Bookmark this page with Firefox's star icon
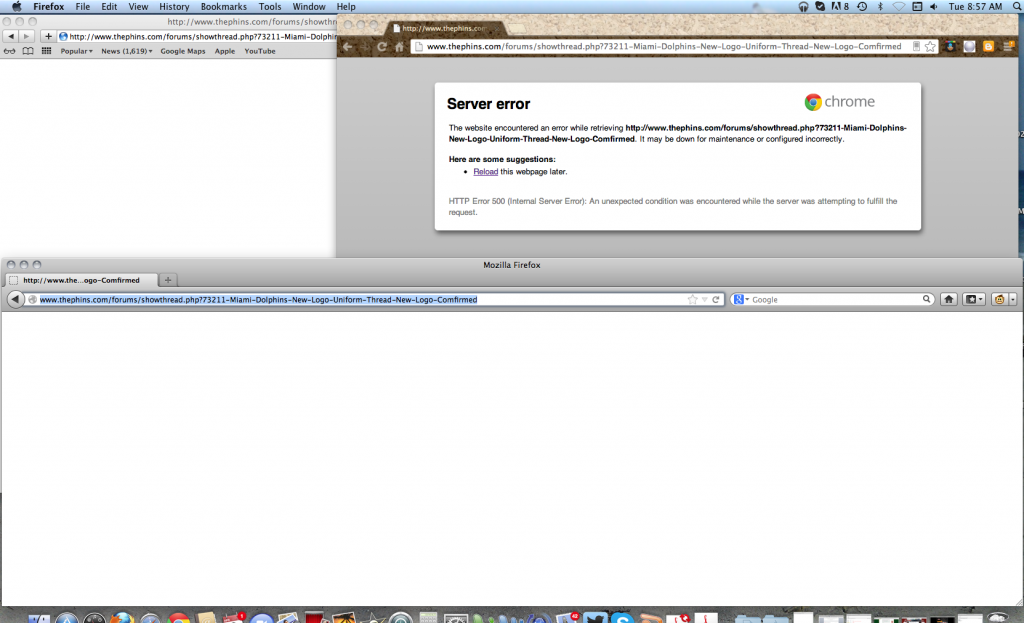 (692, 300)
